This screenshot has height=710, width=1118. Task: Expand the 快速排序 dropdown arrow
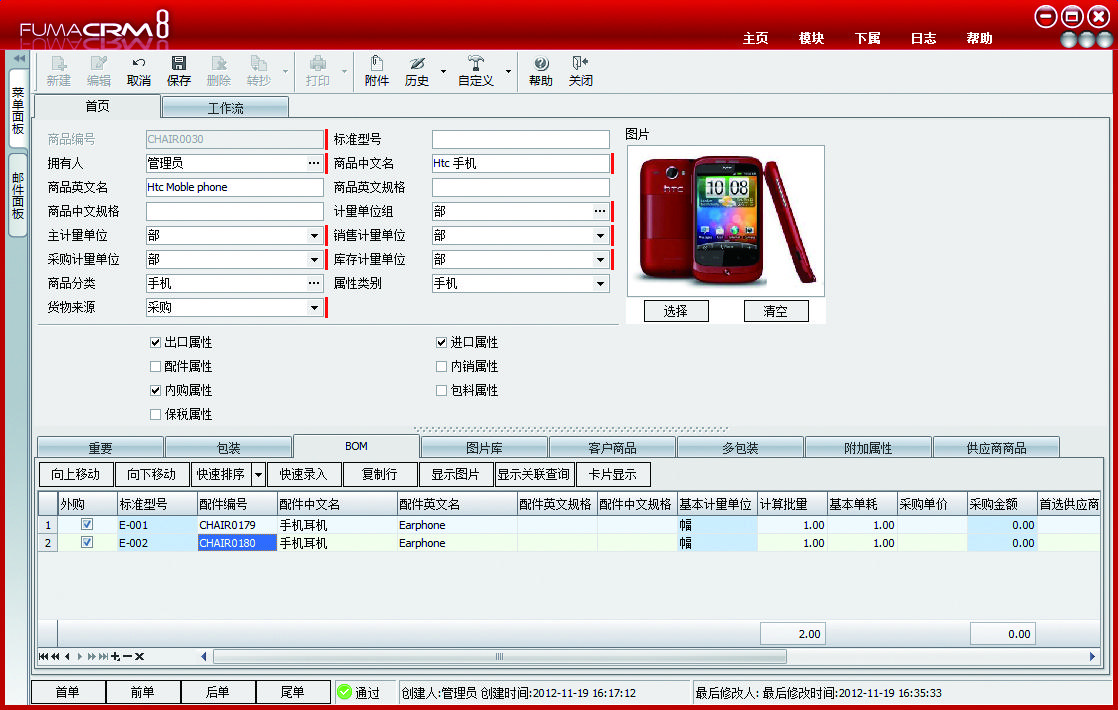click(x=258, y=474)
